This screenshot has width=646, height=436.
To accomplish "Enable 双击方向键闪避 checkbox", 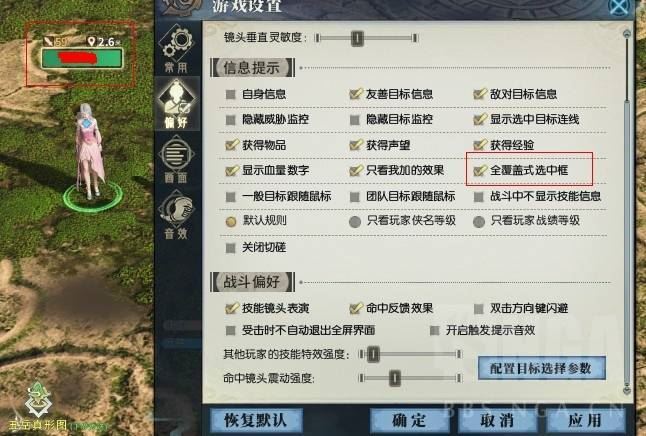I will click(478, 309).
